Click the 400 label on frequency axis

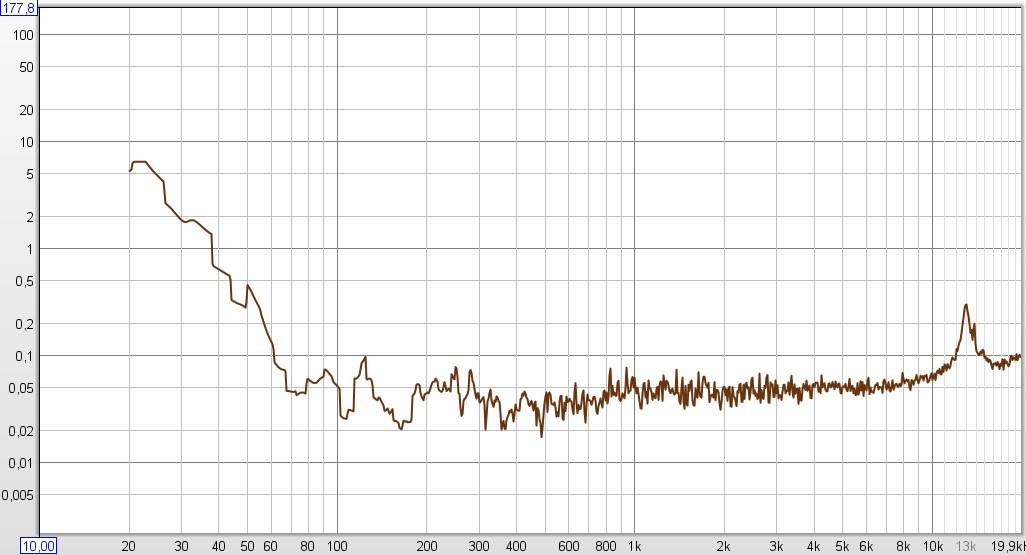(516, 546)
